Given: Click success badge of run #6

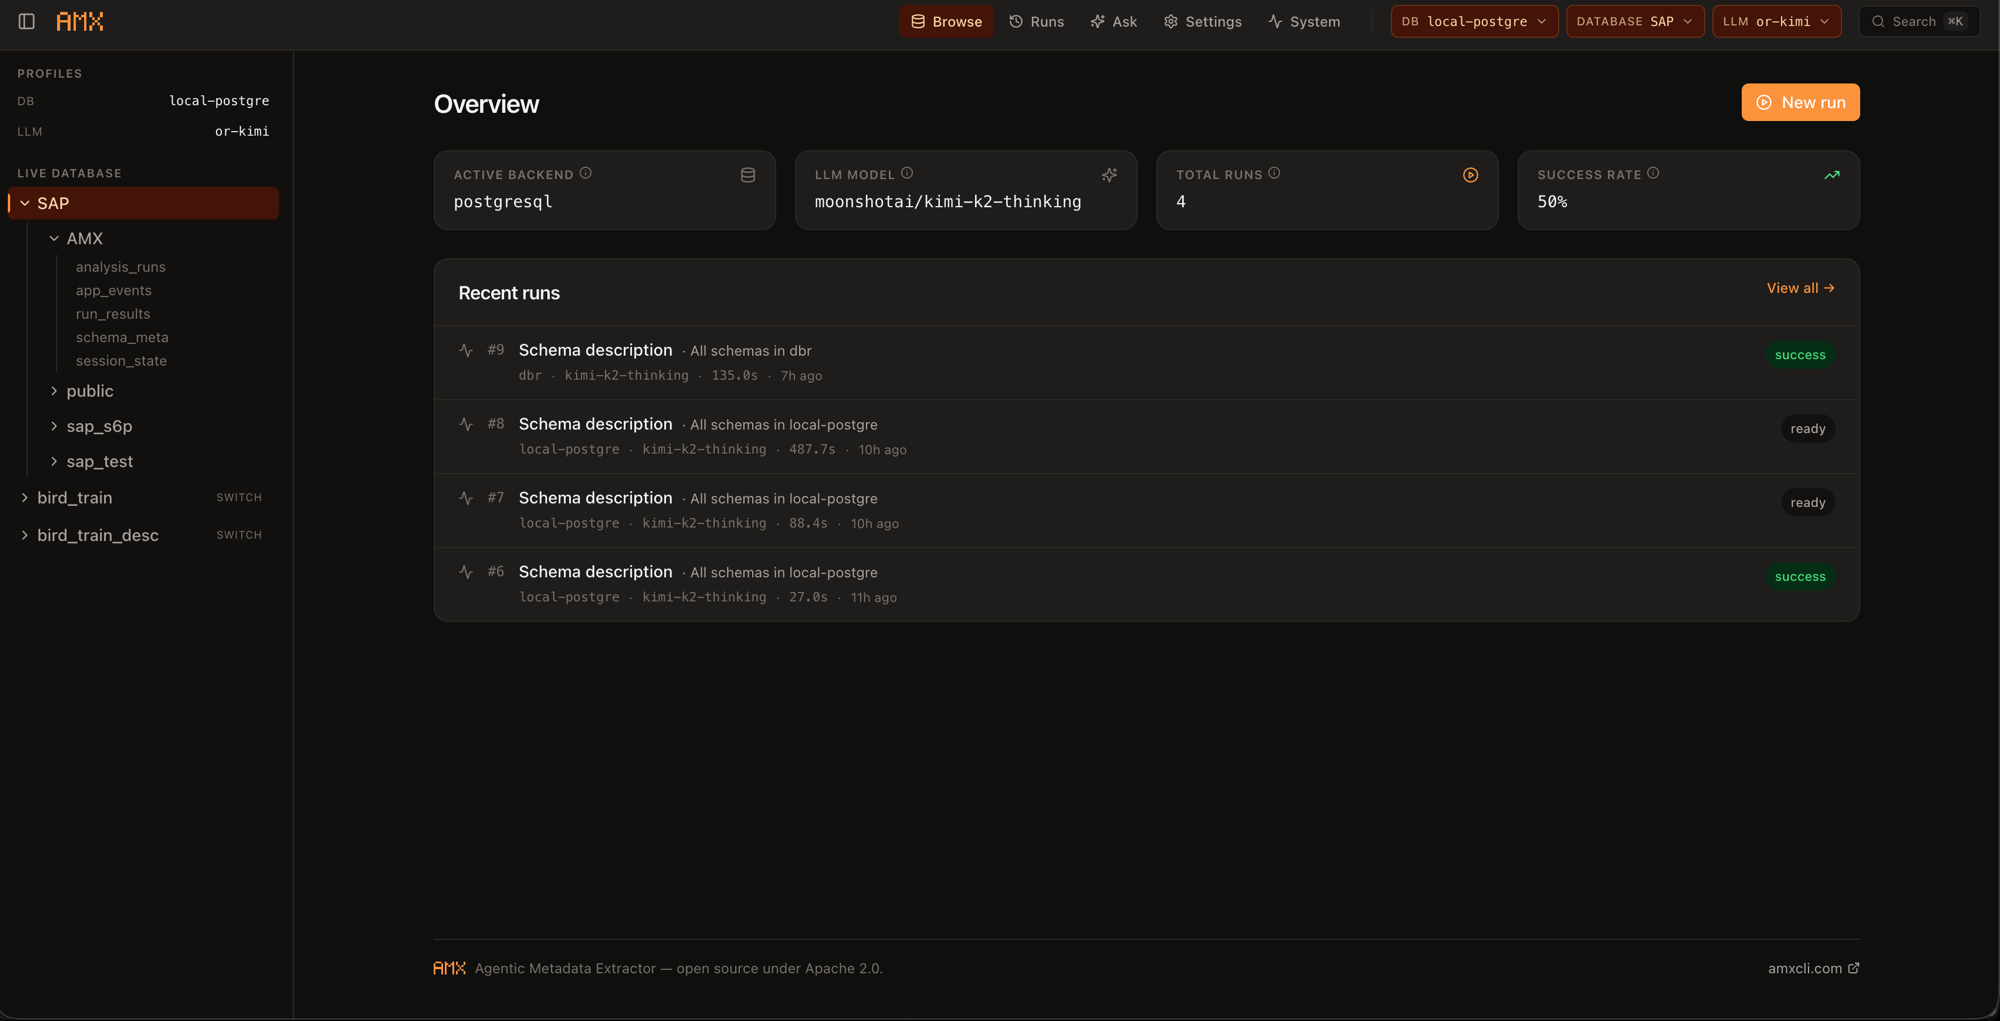Looking at the screenshot, I should click(1800, 577).
